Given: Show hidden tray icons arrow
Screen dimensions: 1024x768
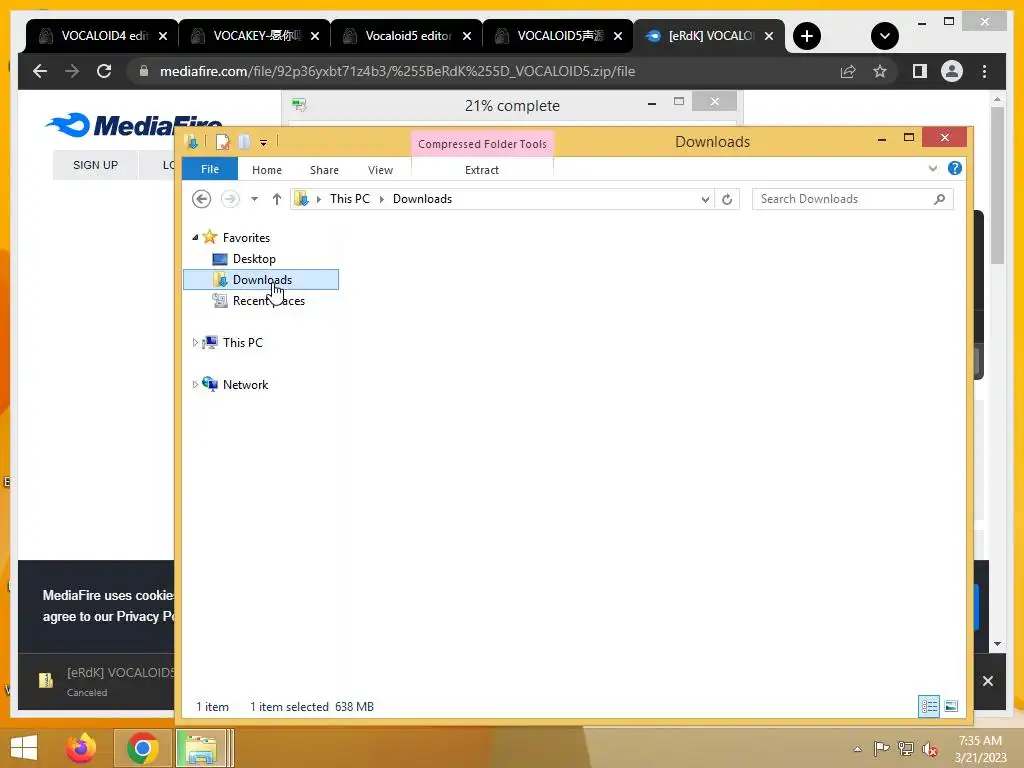Looking at the screenshot, I should click(857, 749).
